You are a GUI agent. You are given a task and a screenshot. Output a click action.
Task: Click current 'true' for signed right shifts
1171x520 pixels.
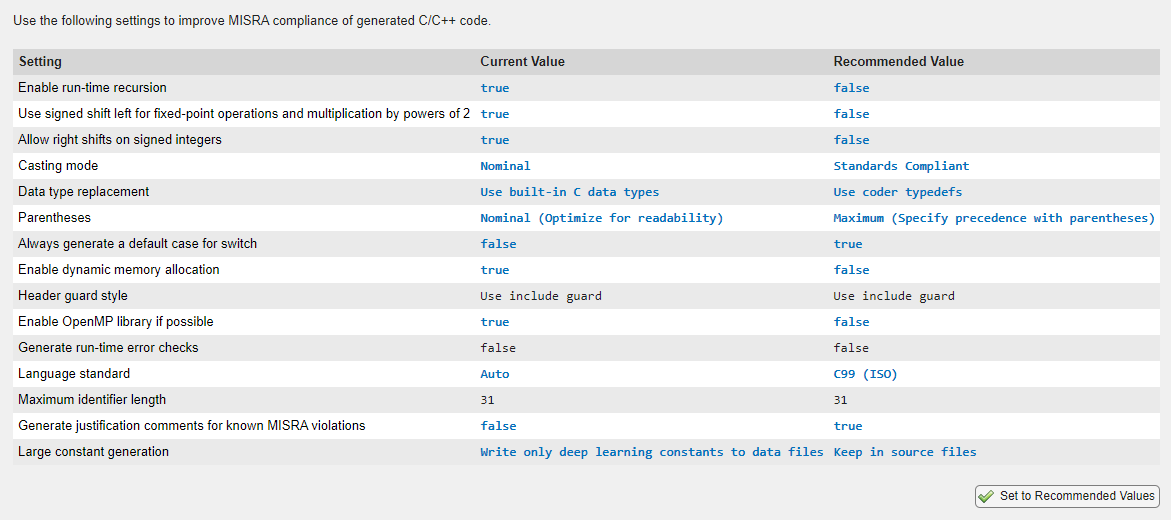pos(494,140)
